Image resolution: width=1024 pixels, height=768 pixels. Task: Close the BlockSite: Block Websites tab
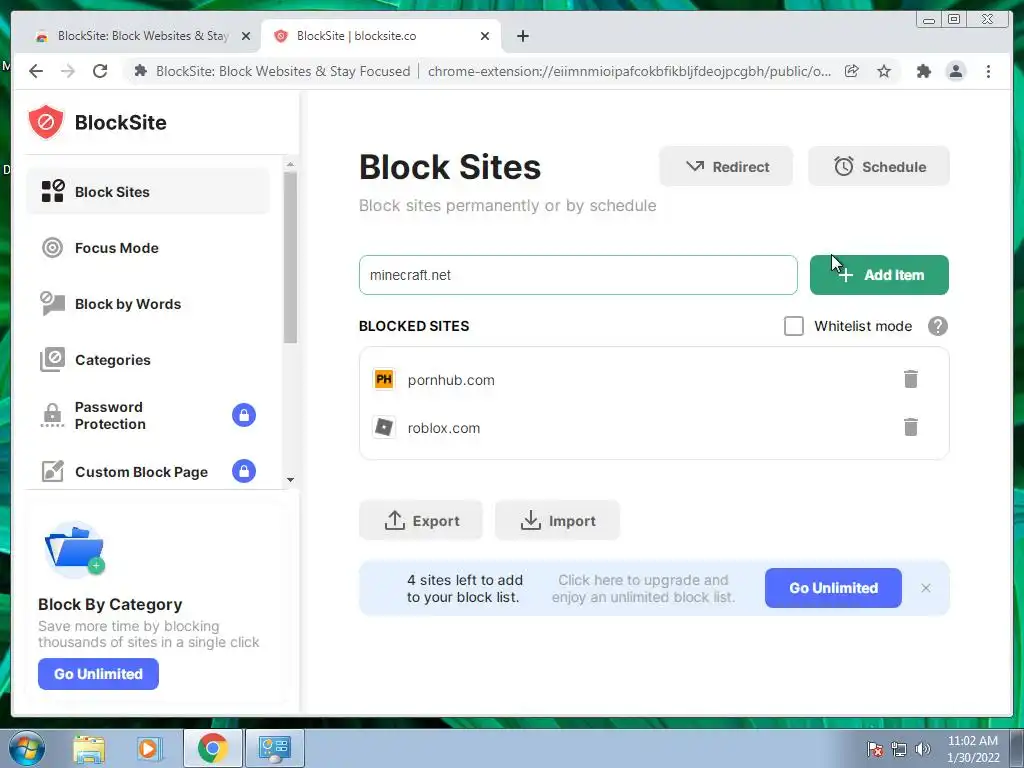tap(246, 37)
